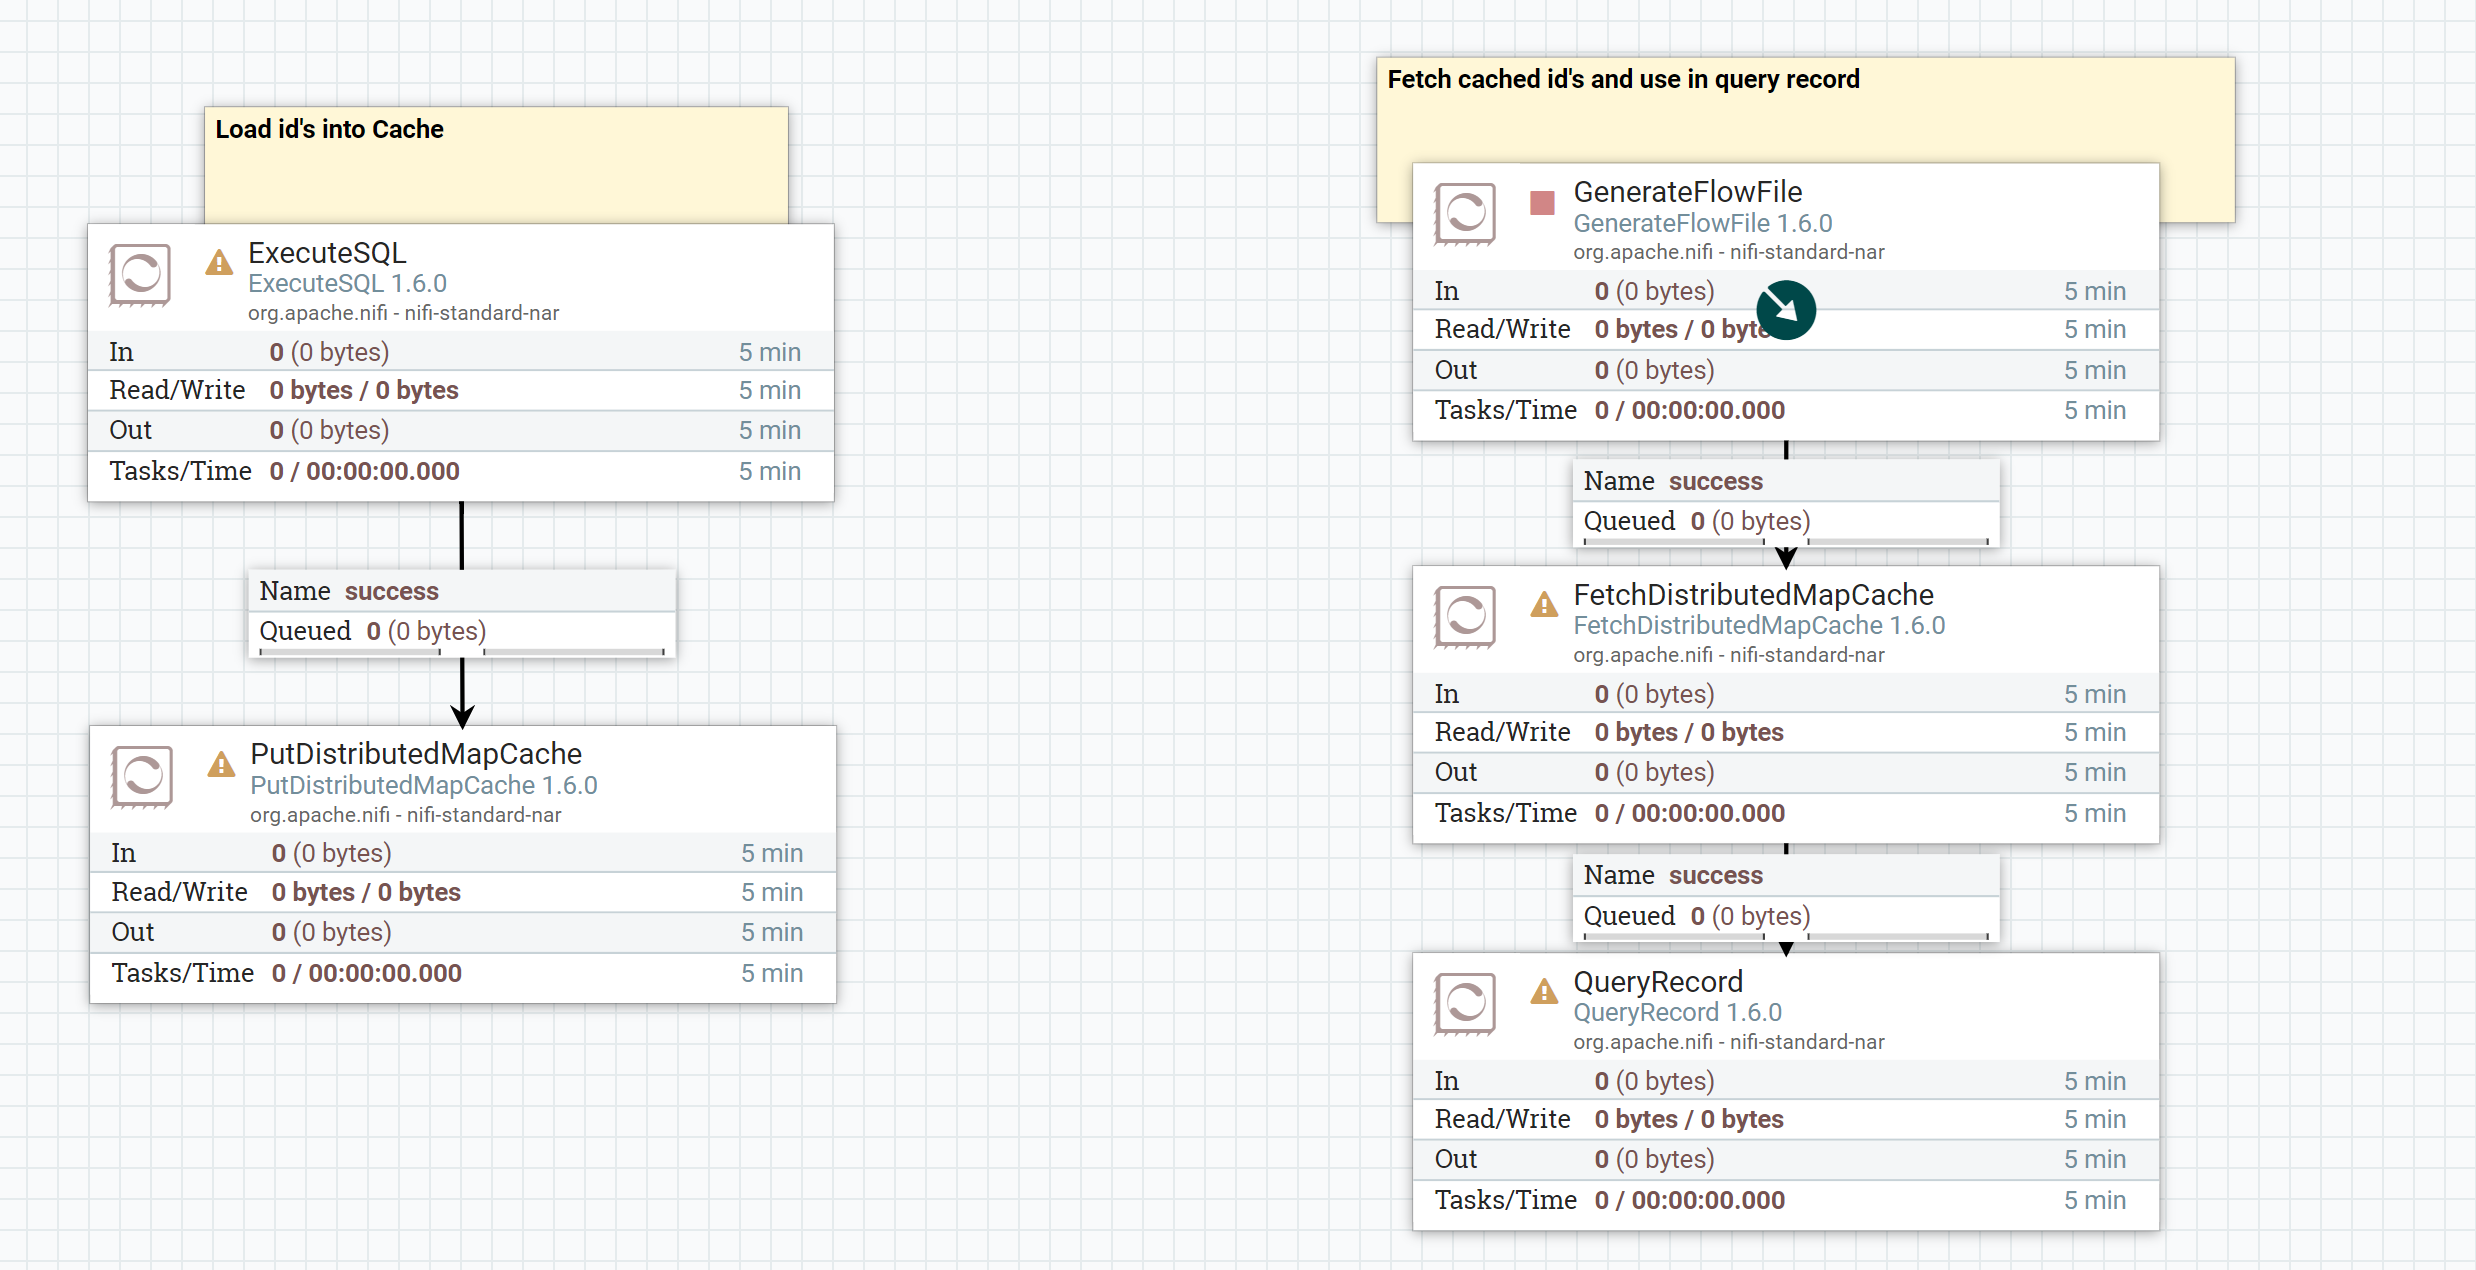Select success connection below ExecuteSQL

462,611
